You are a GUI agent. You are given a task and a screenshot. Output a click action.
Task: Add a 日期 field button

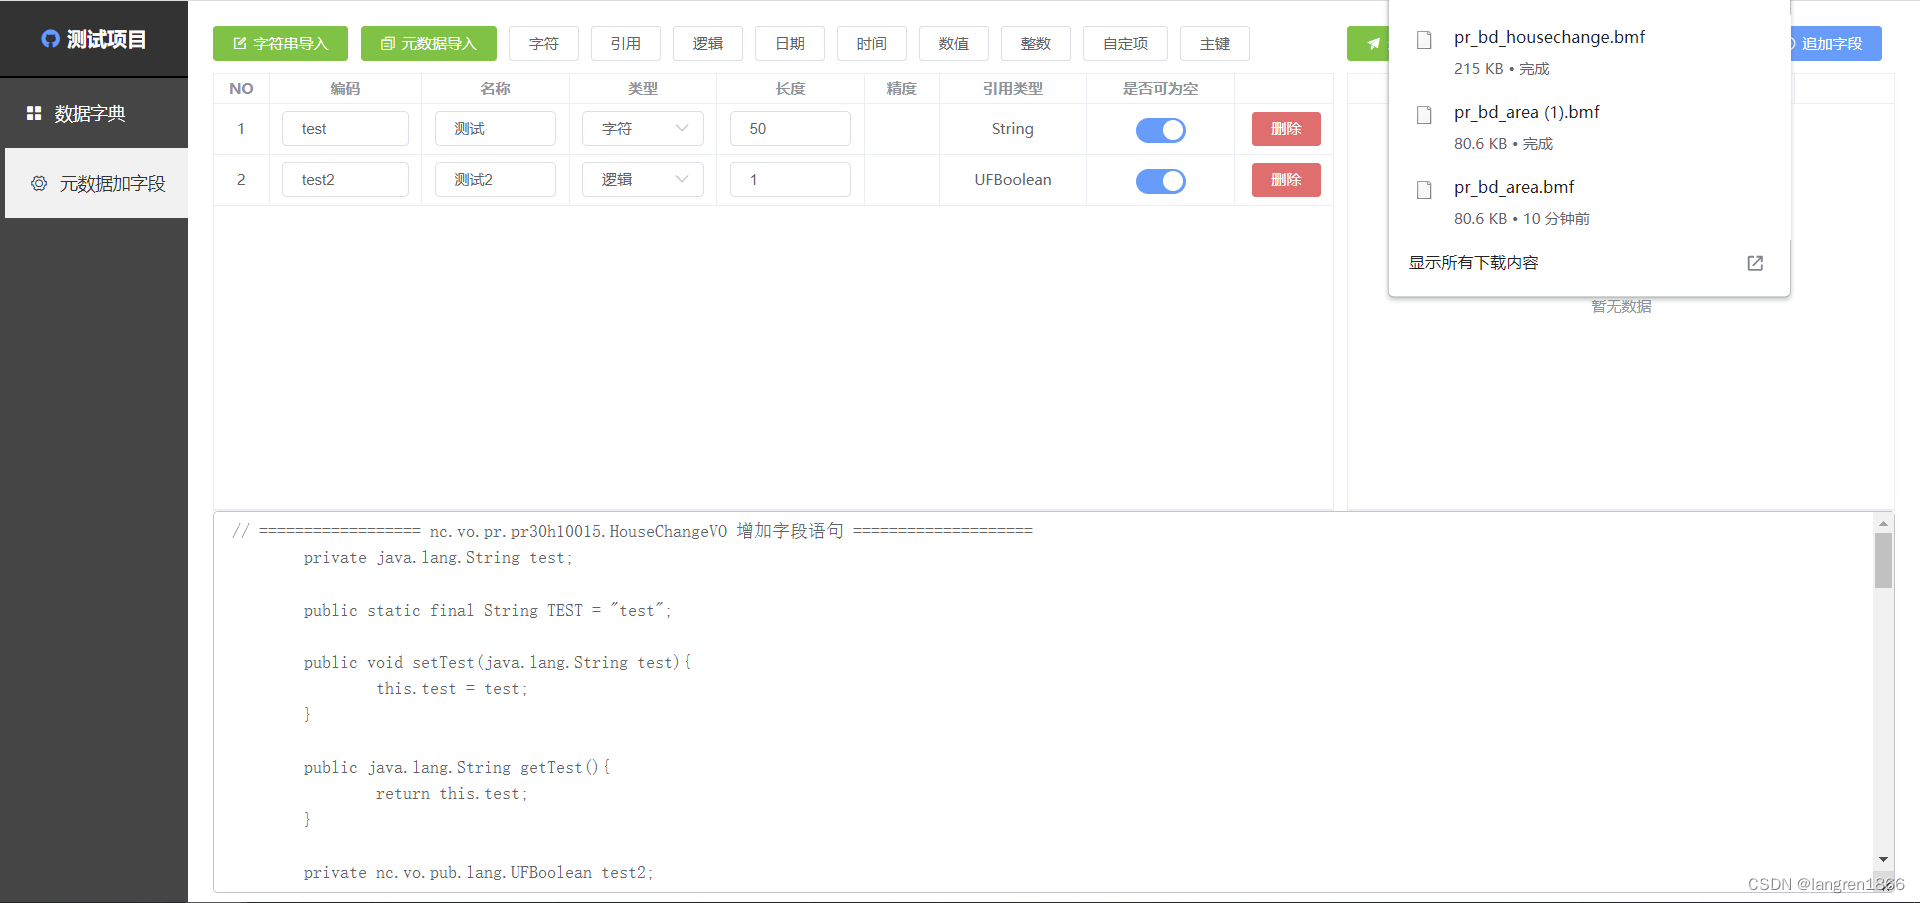click(x=790, y=43)
